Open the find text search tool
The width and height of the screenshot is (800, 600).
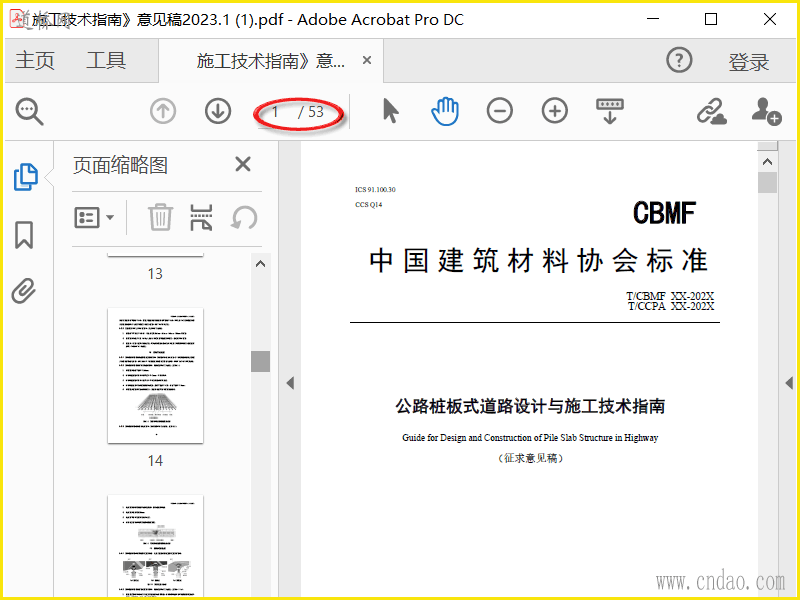29,111
